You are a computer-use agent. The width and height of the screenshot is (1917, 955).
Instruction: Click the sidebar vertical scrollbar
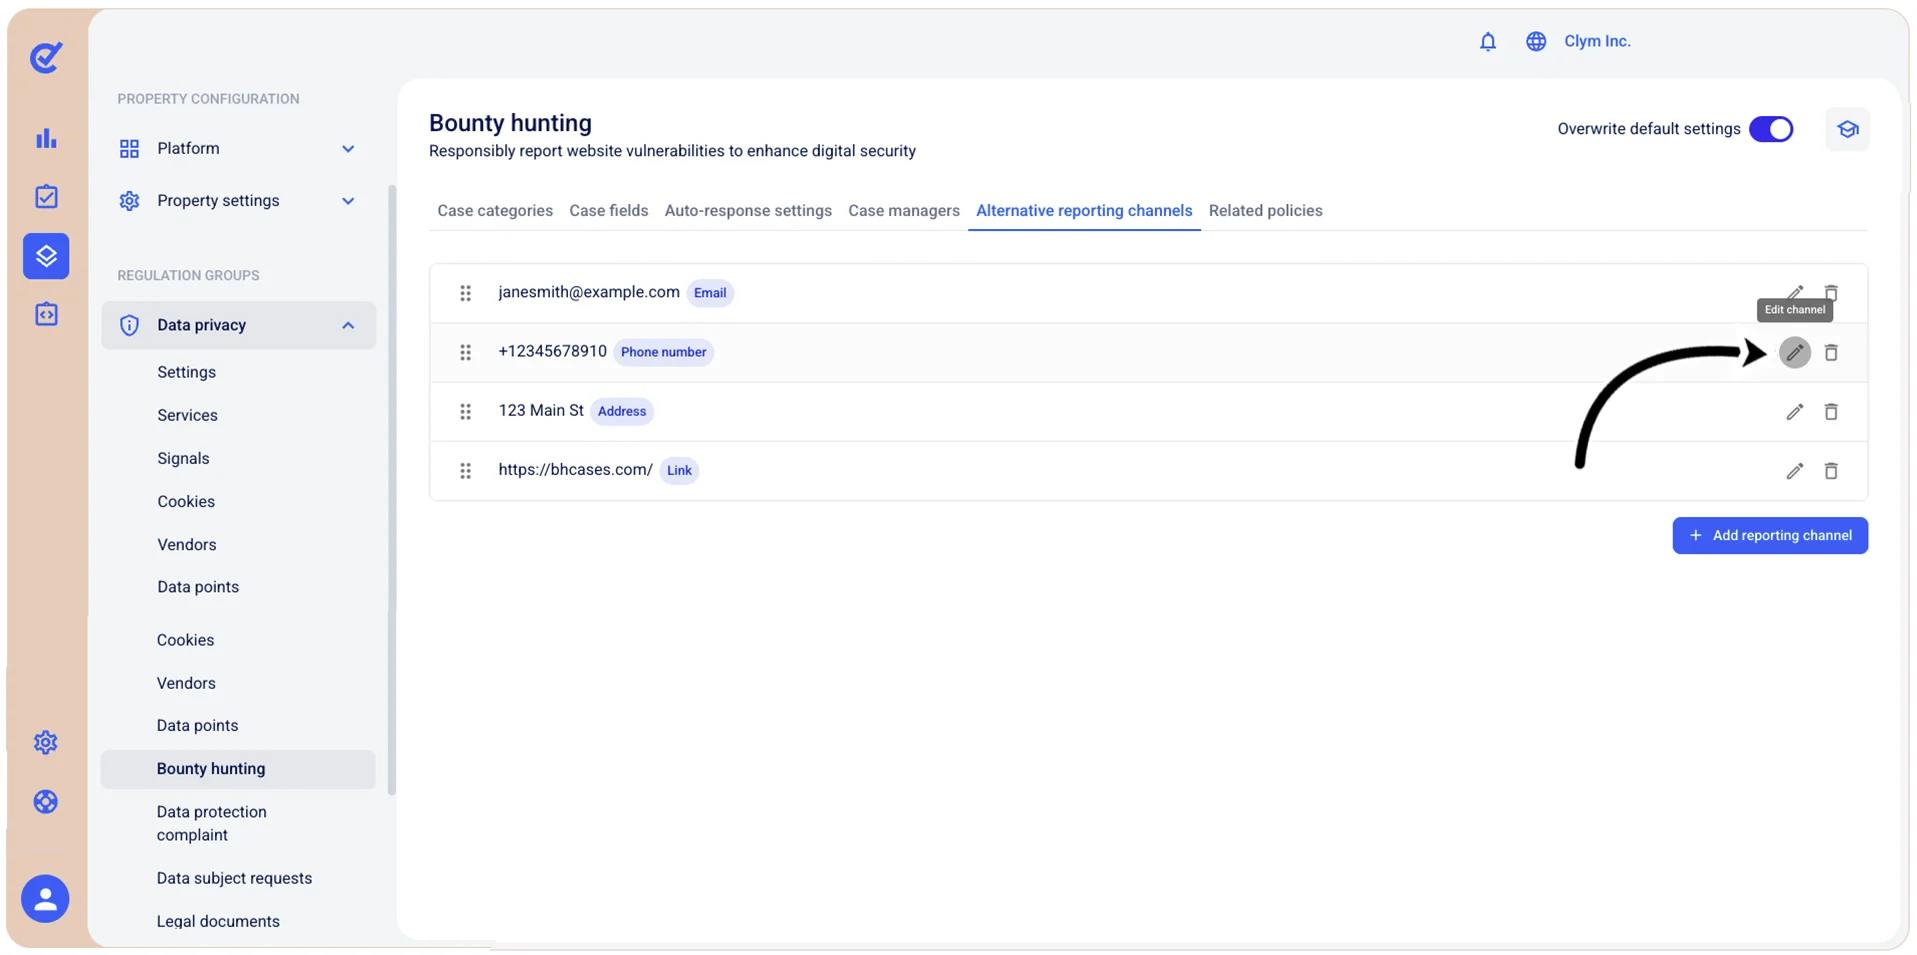[392, 490]
